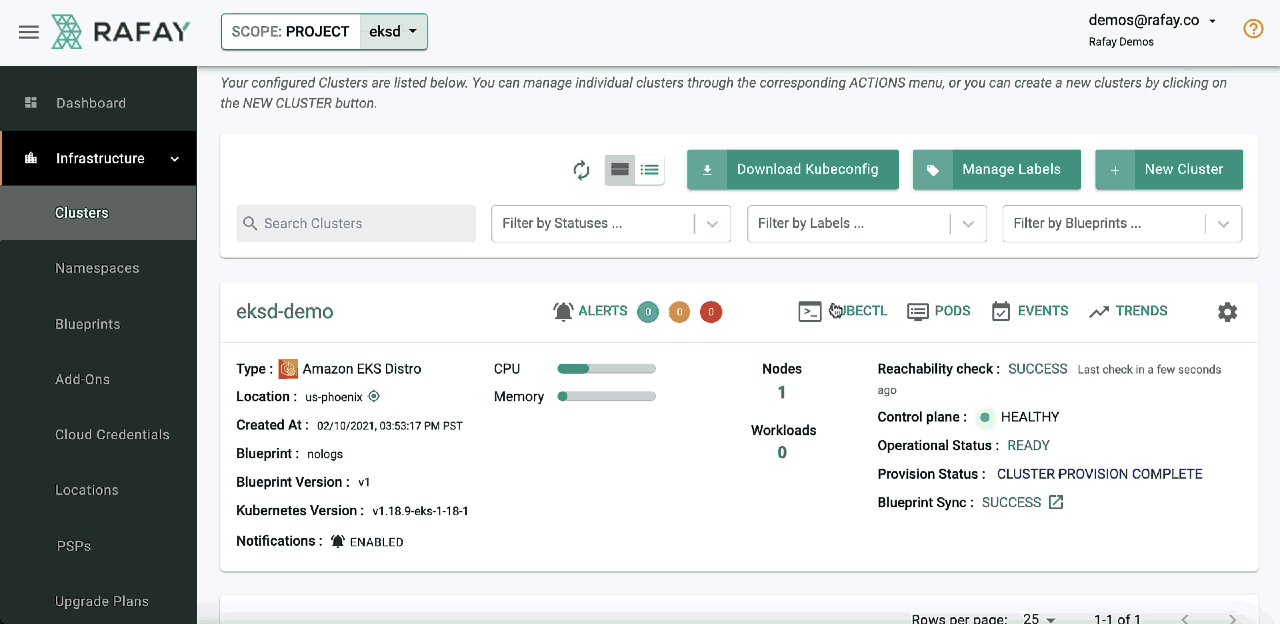This screenshot has width=1280, height=624.
Task: Open the Blueprint Sync external link icon
Action: (x=1056, y=502)
